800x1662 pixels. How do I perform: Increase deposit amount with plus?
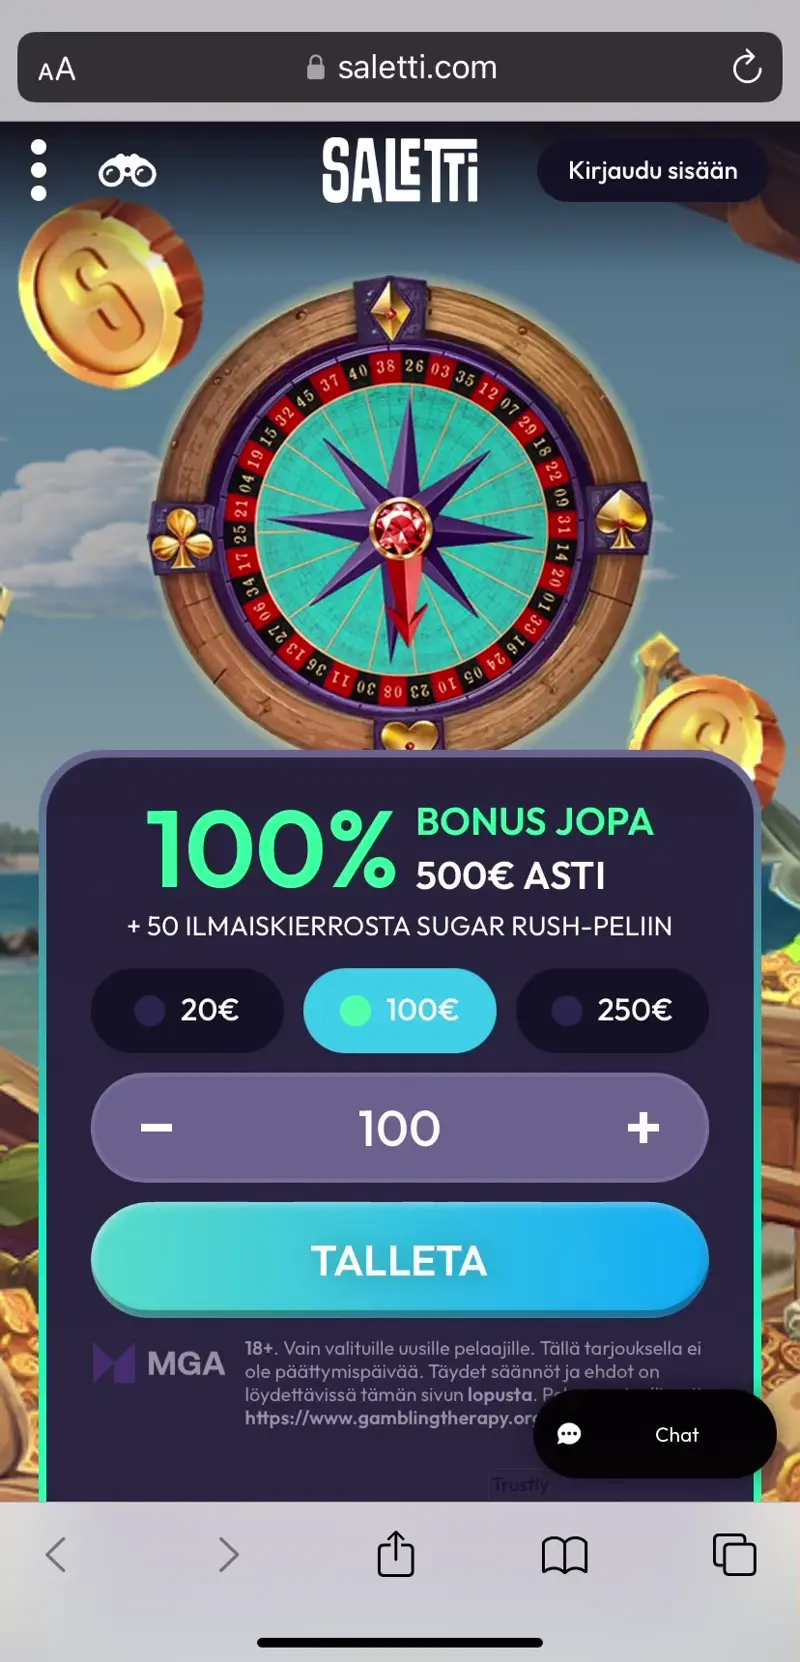pyautogui.click(x=643, y=1128)
